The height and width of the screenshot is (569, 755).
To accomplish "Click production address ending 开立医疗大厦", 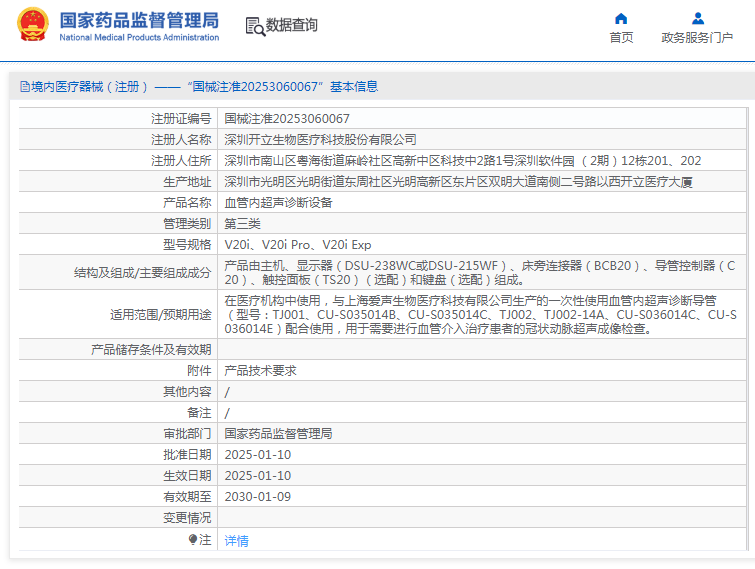I will tap(458, 182).
